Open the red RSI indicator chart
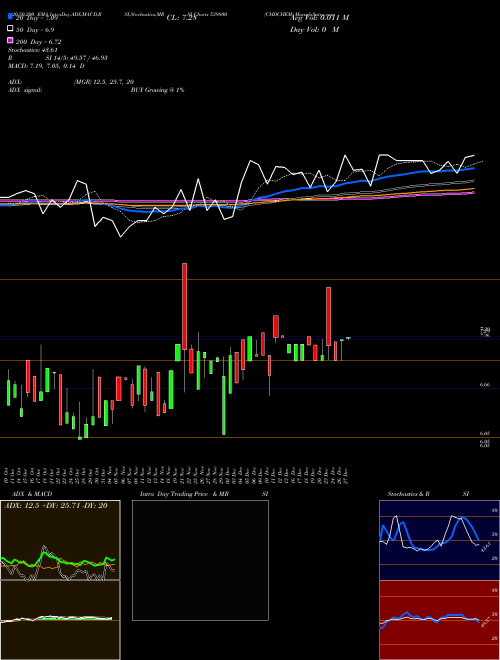Screen dimensions: 500x660 [x=439, y=620]
